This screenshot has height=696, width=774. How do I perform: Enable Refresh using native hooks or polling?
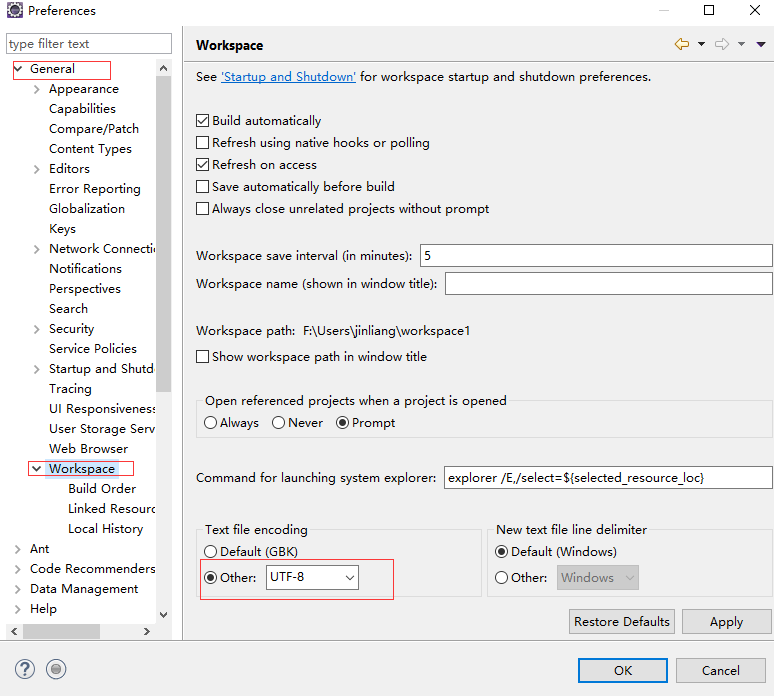tap(202, 143)
